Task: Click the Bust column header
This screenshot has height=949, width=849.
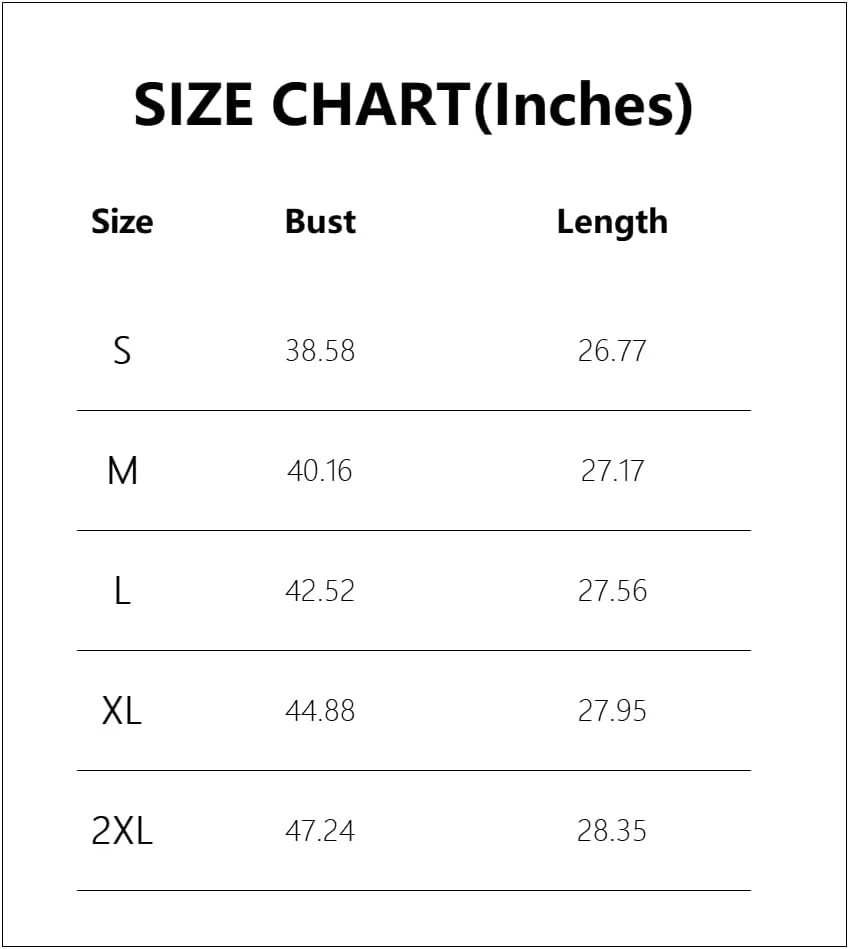Action: [x=320, y=221]
